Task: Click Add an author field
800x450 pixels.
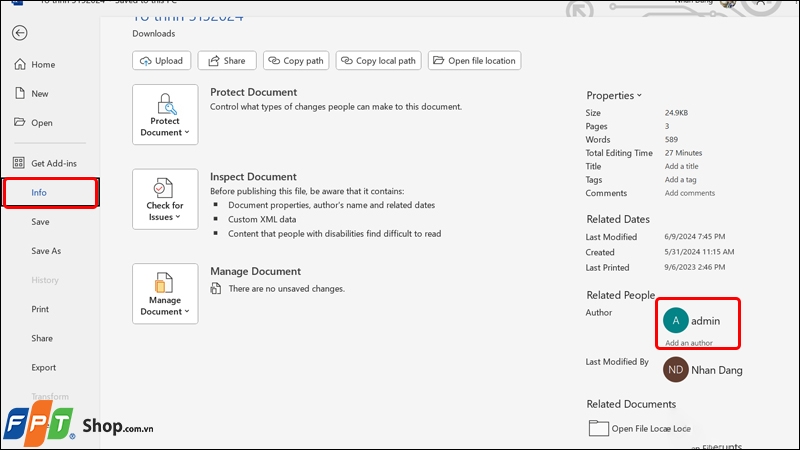Action: [x=689, y=343]
